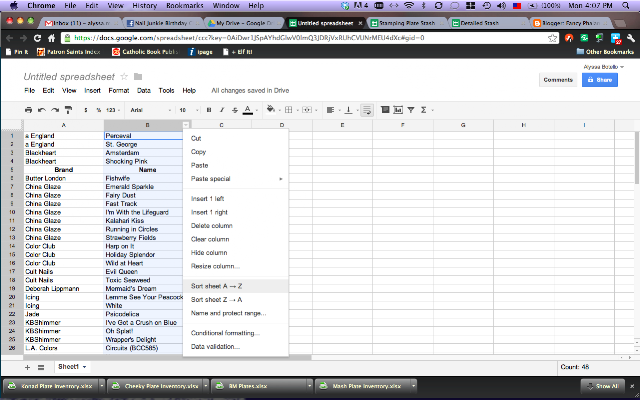
Task: Toggle strikethrough formatting
Action: (x=235, y=110)
